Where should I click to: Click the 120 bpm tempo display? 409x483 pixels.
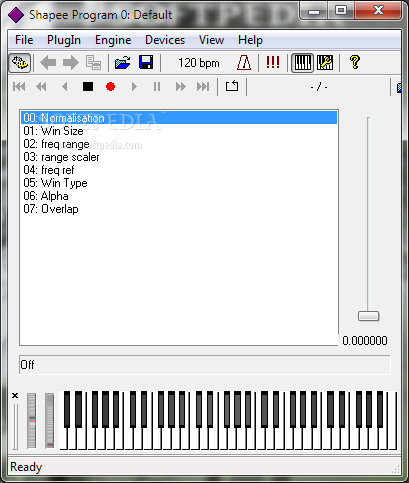[199, 63]
